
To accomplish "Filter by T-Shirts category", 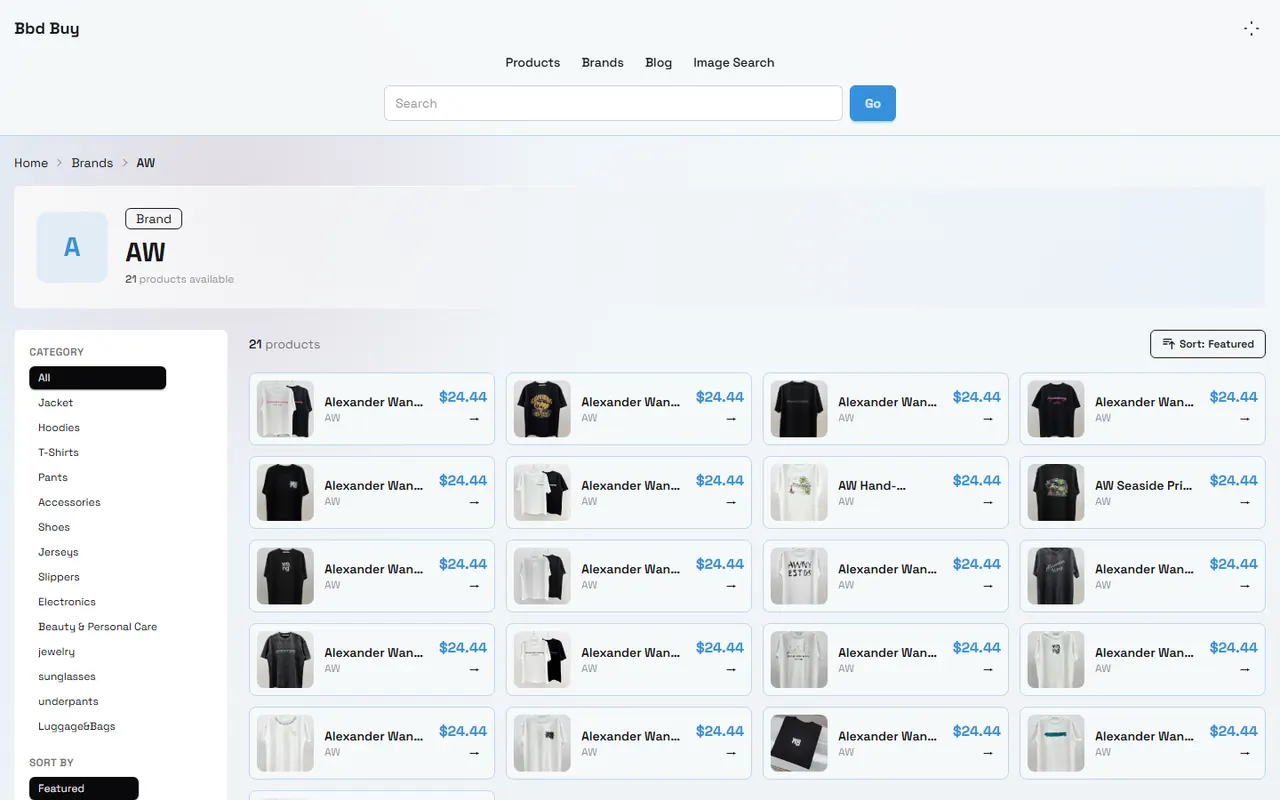I will click(59, 453).
